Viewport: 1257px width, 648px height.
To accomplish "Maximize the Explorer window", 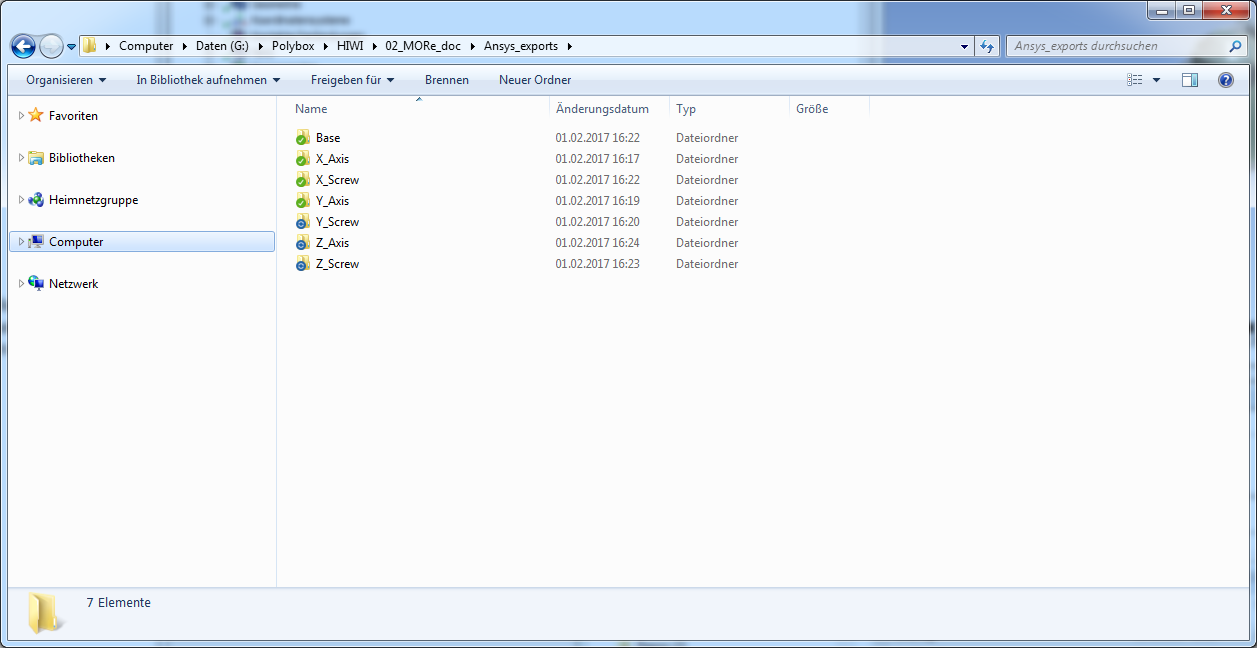I will point(1189,10).
